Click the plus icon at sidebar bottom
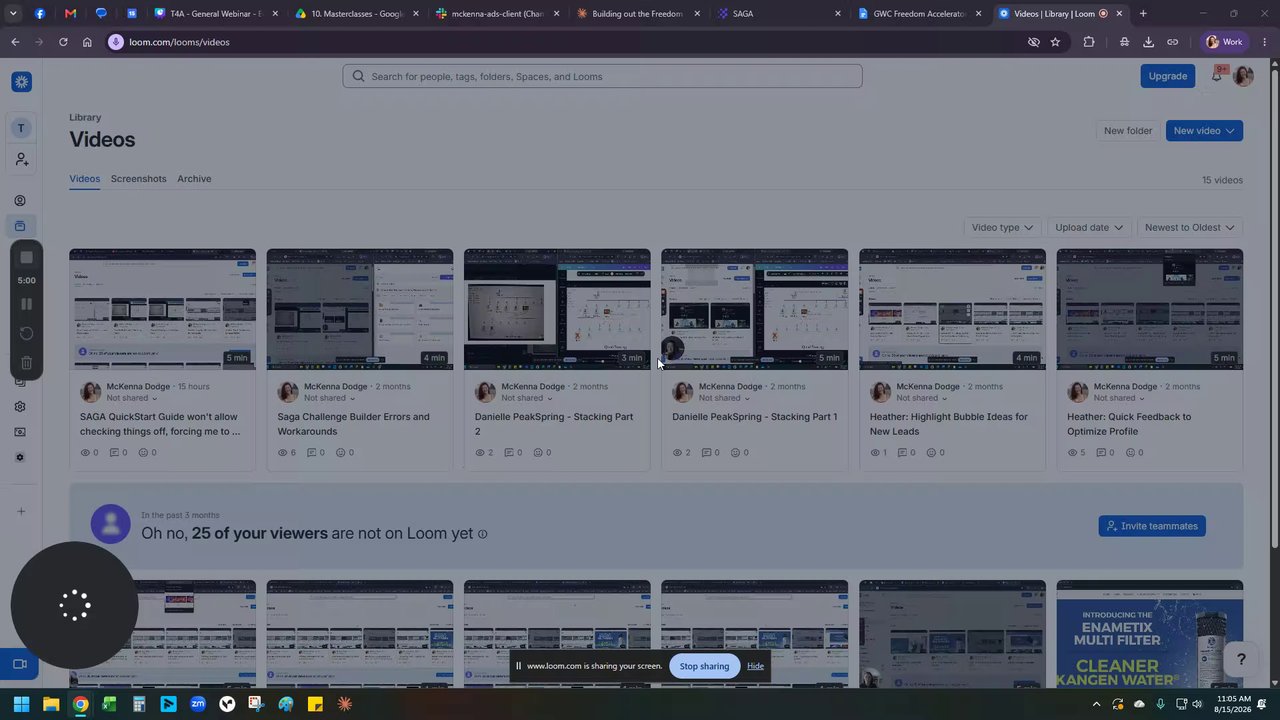Image resolution: width=1280 pixels, height=720 pixels. [21, 512]
